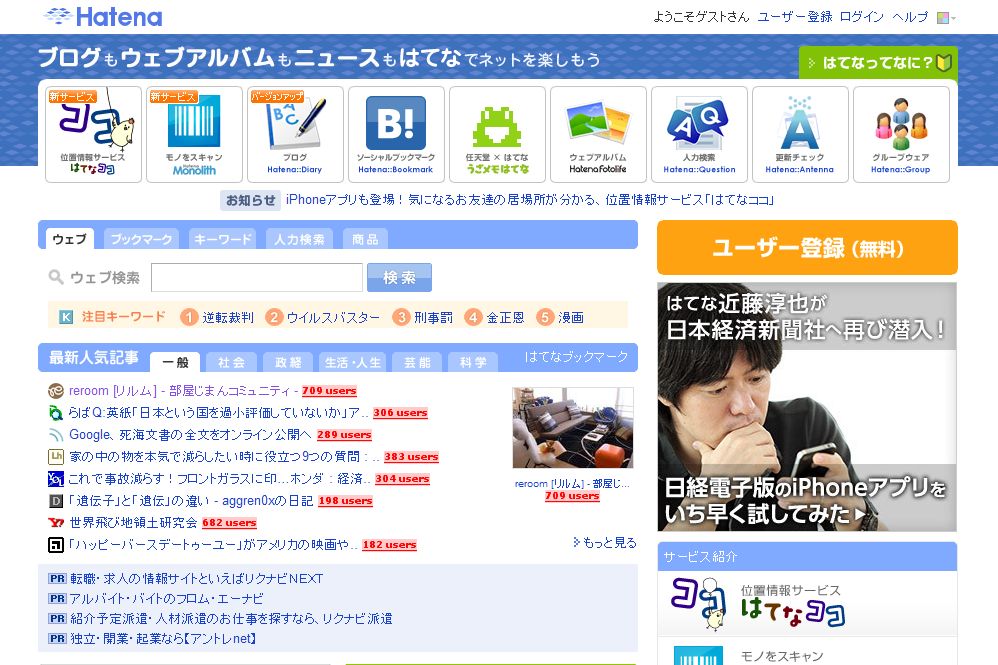Select the キーワード search tab
The image size is (998, 665).
(223, 239)
